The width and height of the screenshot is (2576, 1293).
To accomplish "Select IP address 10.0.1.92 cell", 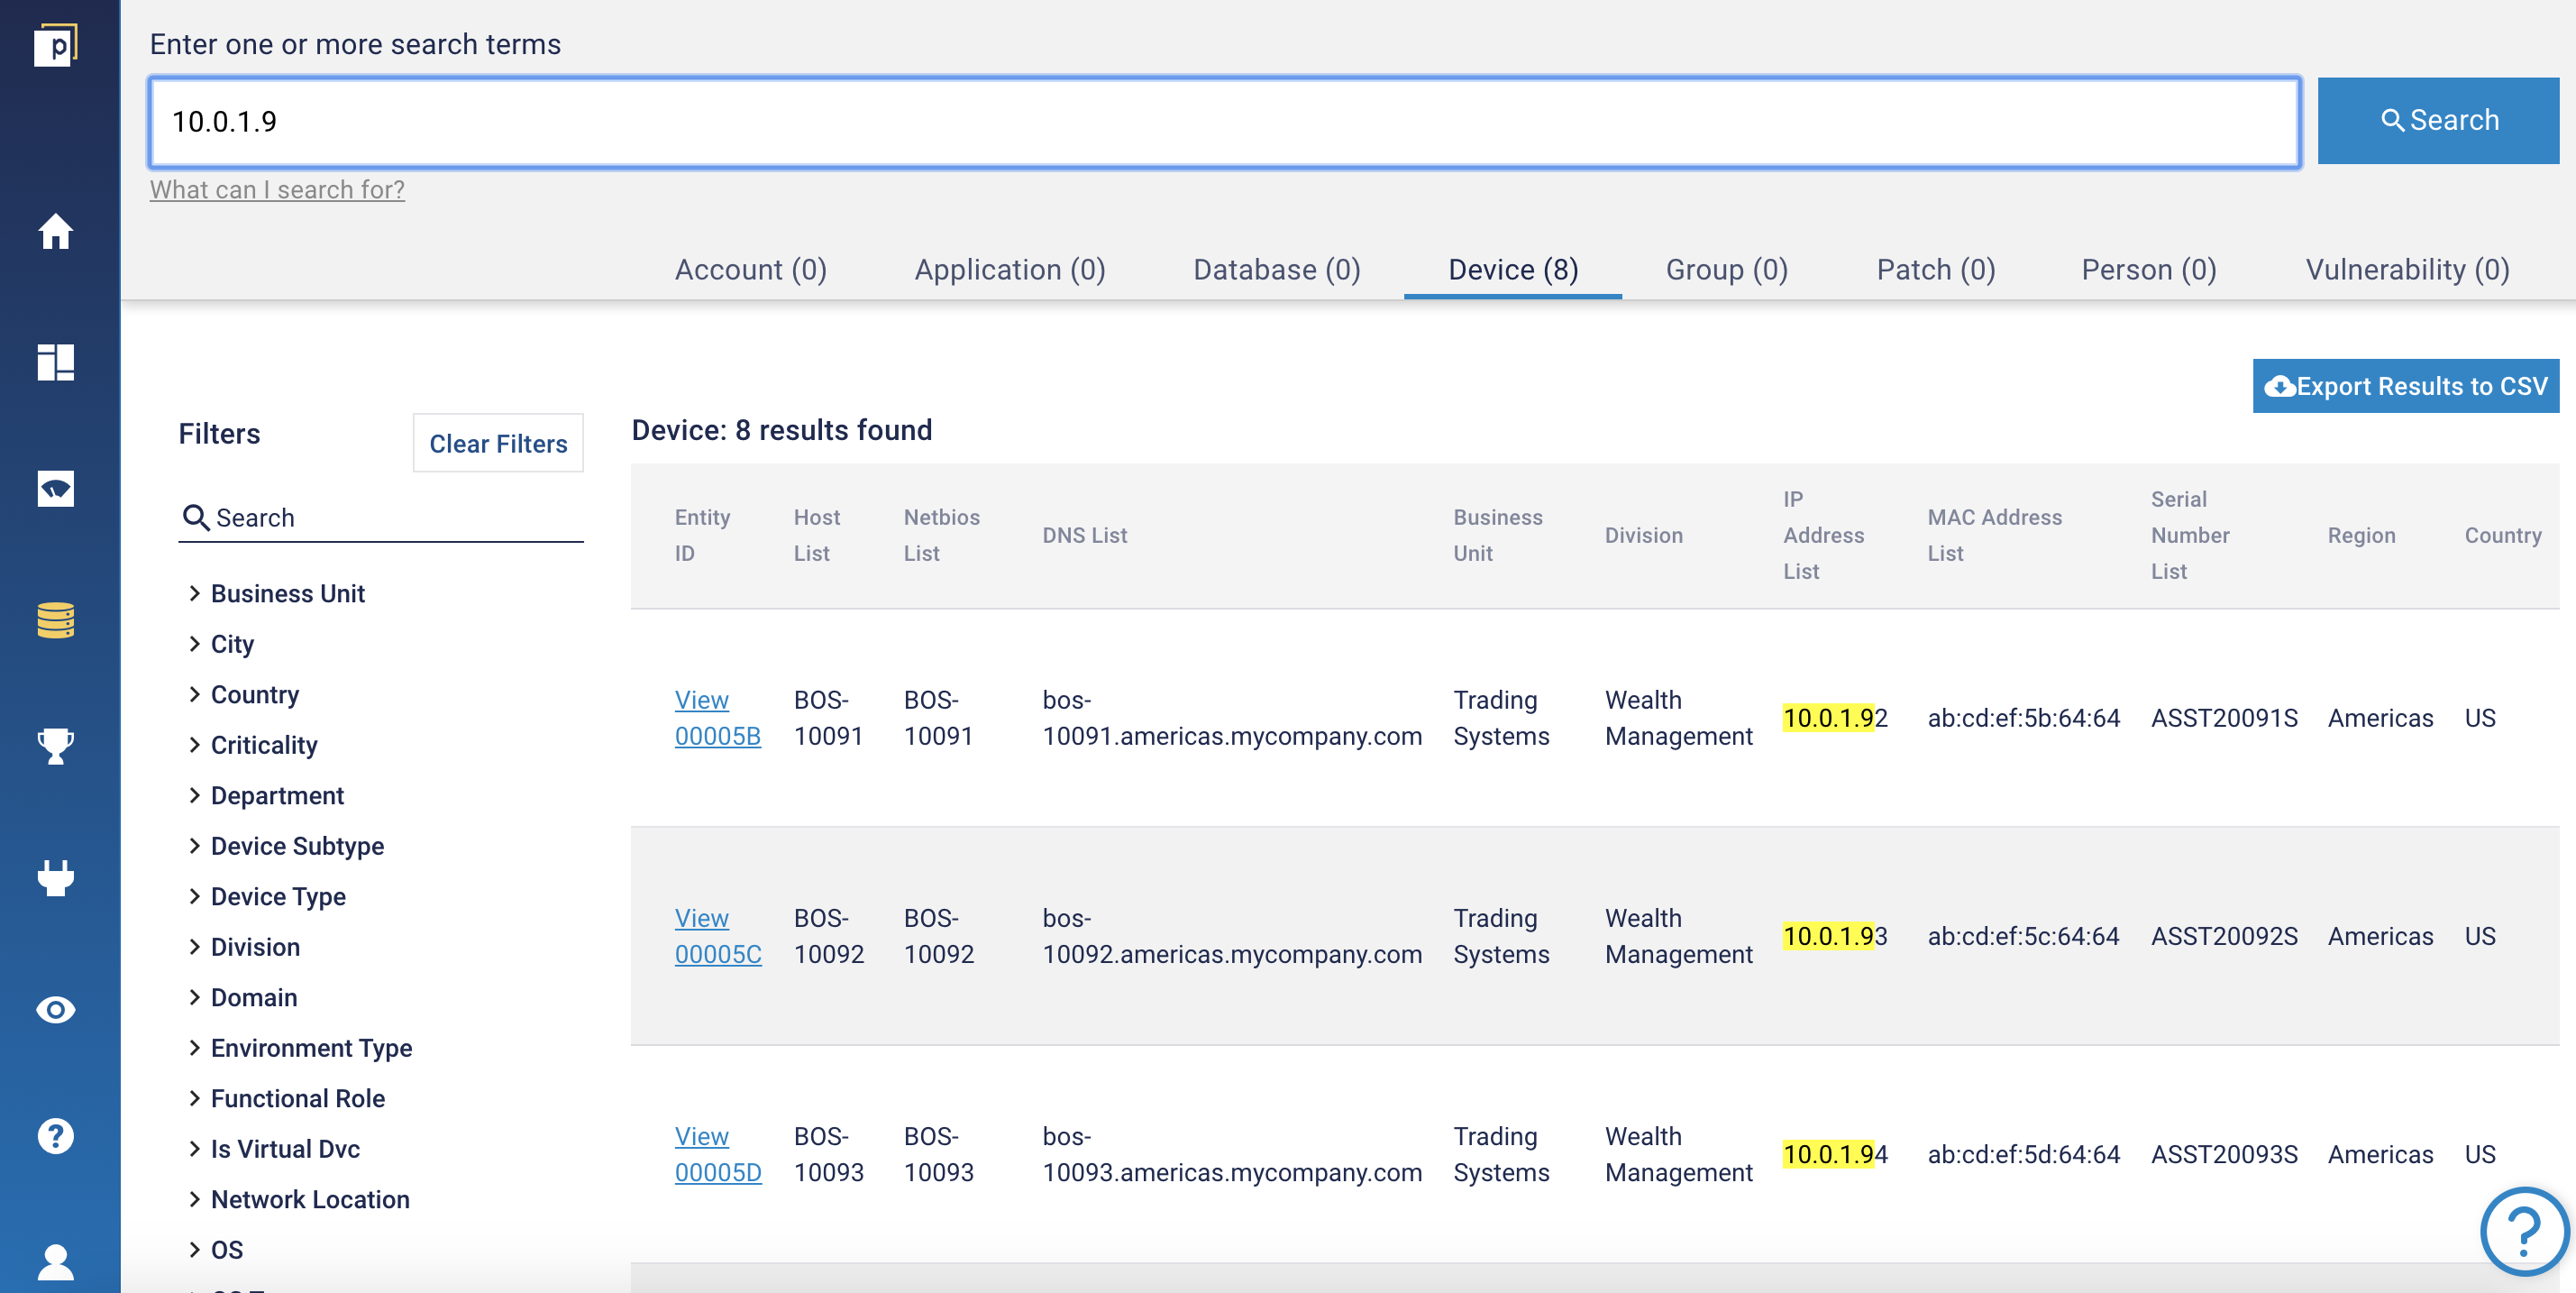I will click(1835, 718).
